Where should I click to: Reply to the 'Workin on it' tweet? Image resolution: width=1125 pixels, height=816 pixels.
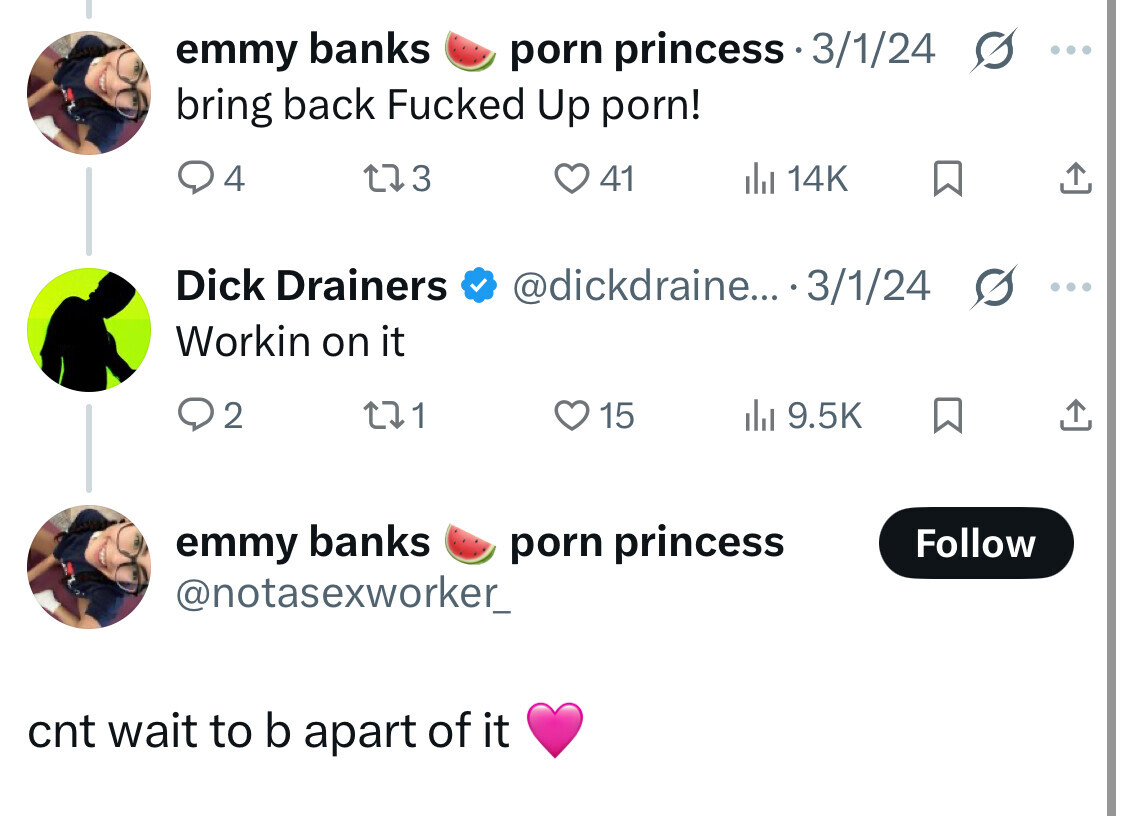pos(192,414)
